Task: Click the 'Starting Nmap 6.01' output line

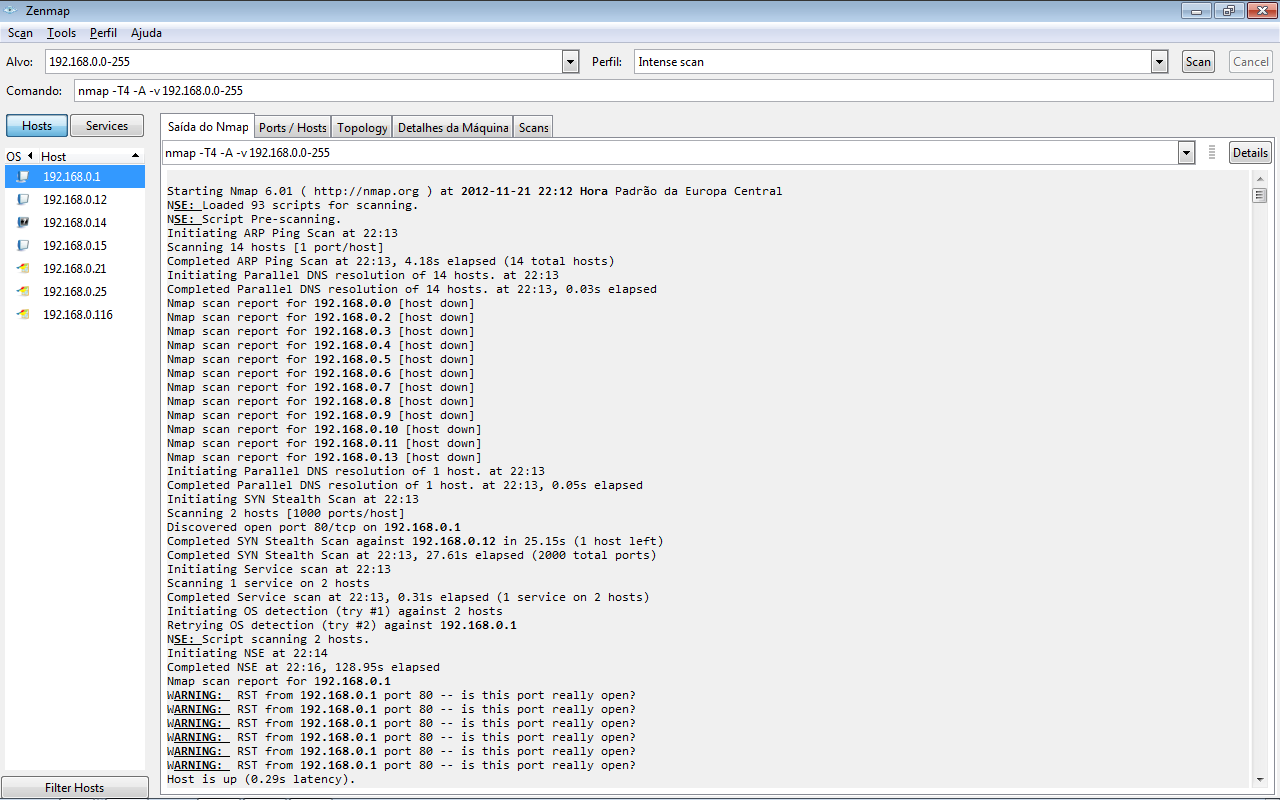Action: click(x=475, y=191)
